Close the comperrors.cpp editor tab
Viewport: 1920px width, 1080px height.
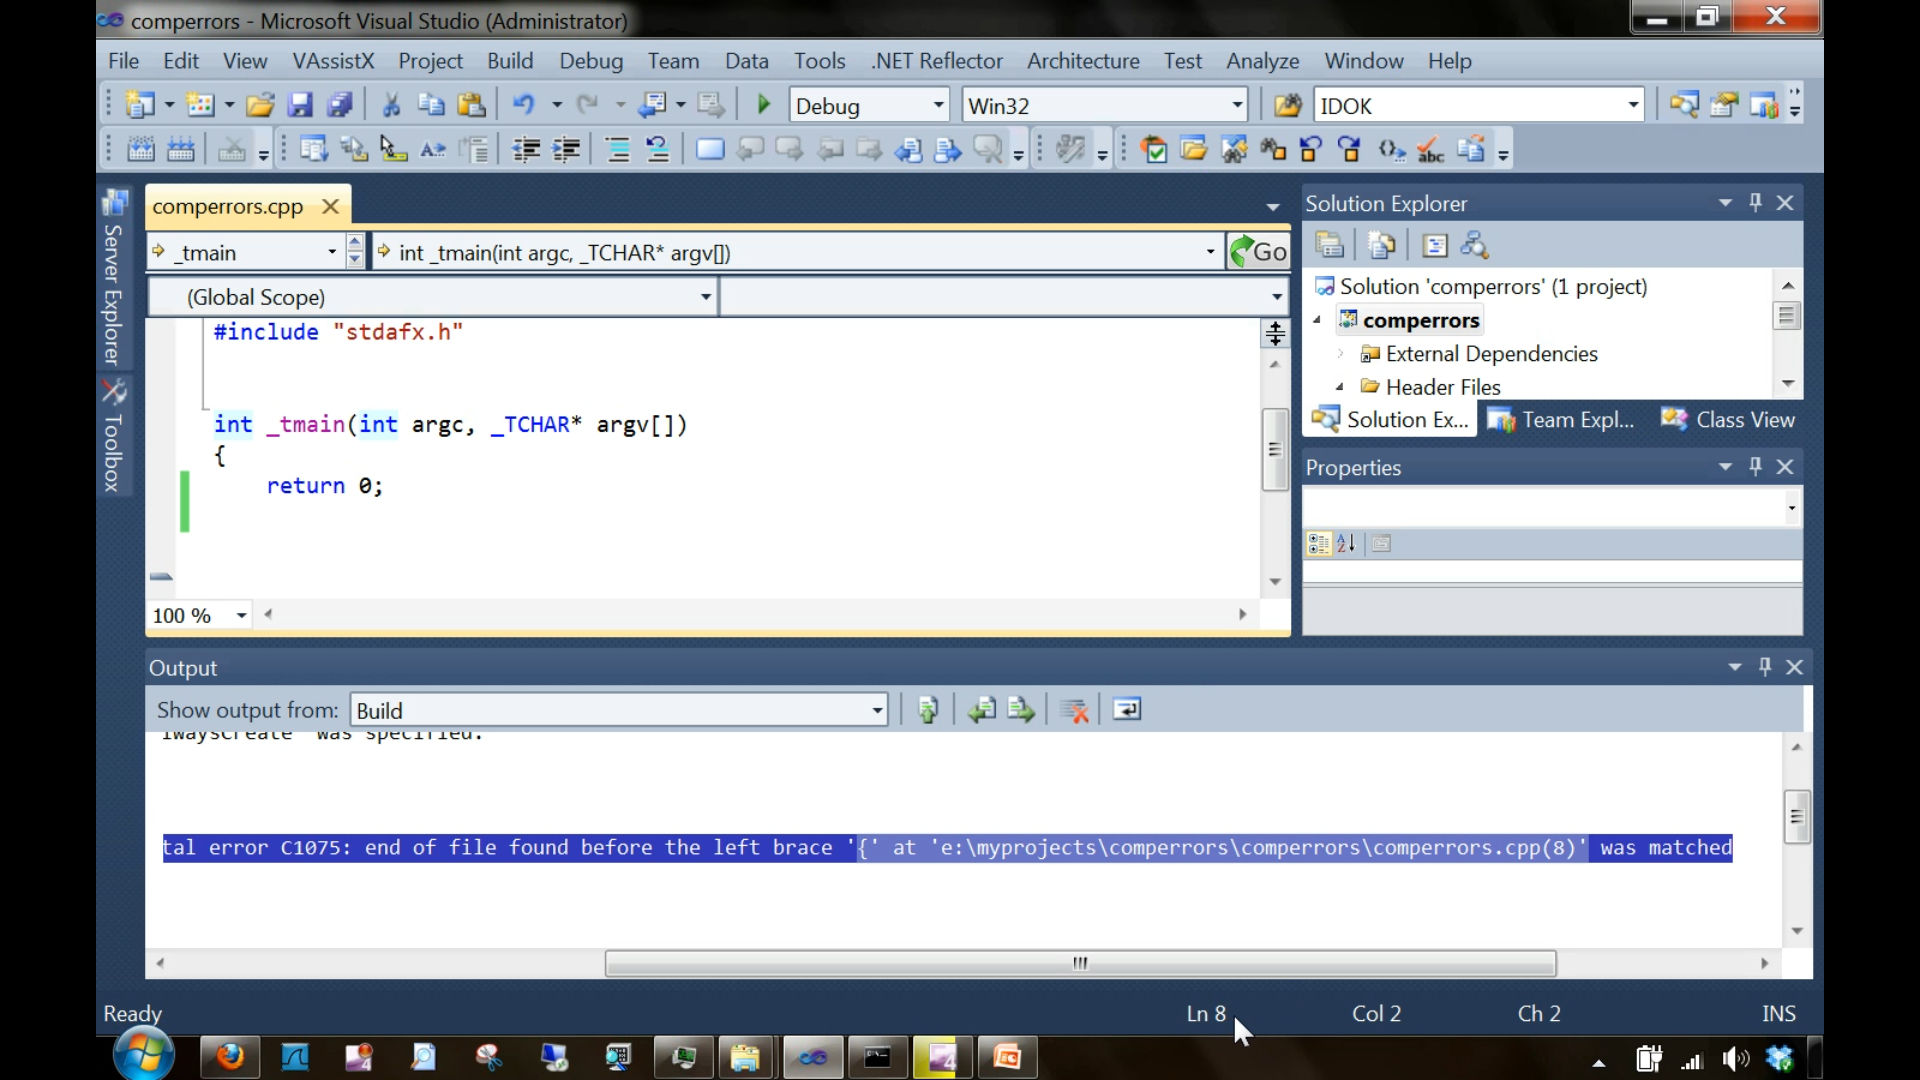[330, 206]
